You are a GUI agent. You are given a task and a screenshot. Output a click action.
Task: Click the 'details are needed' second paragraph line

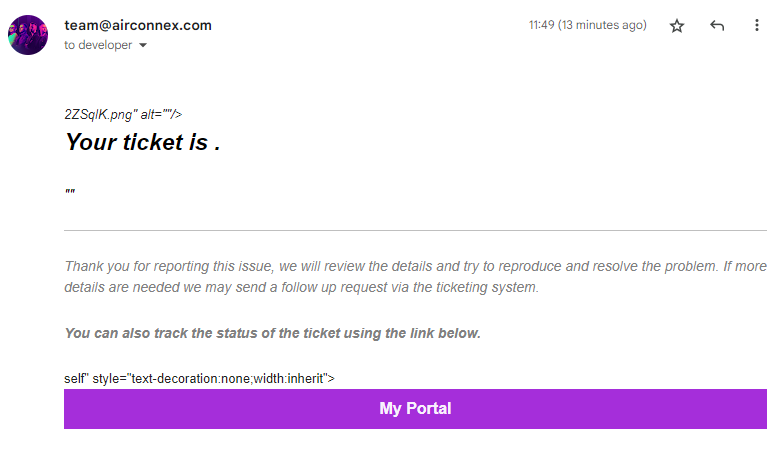[x=302, y=288]
